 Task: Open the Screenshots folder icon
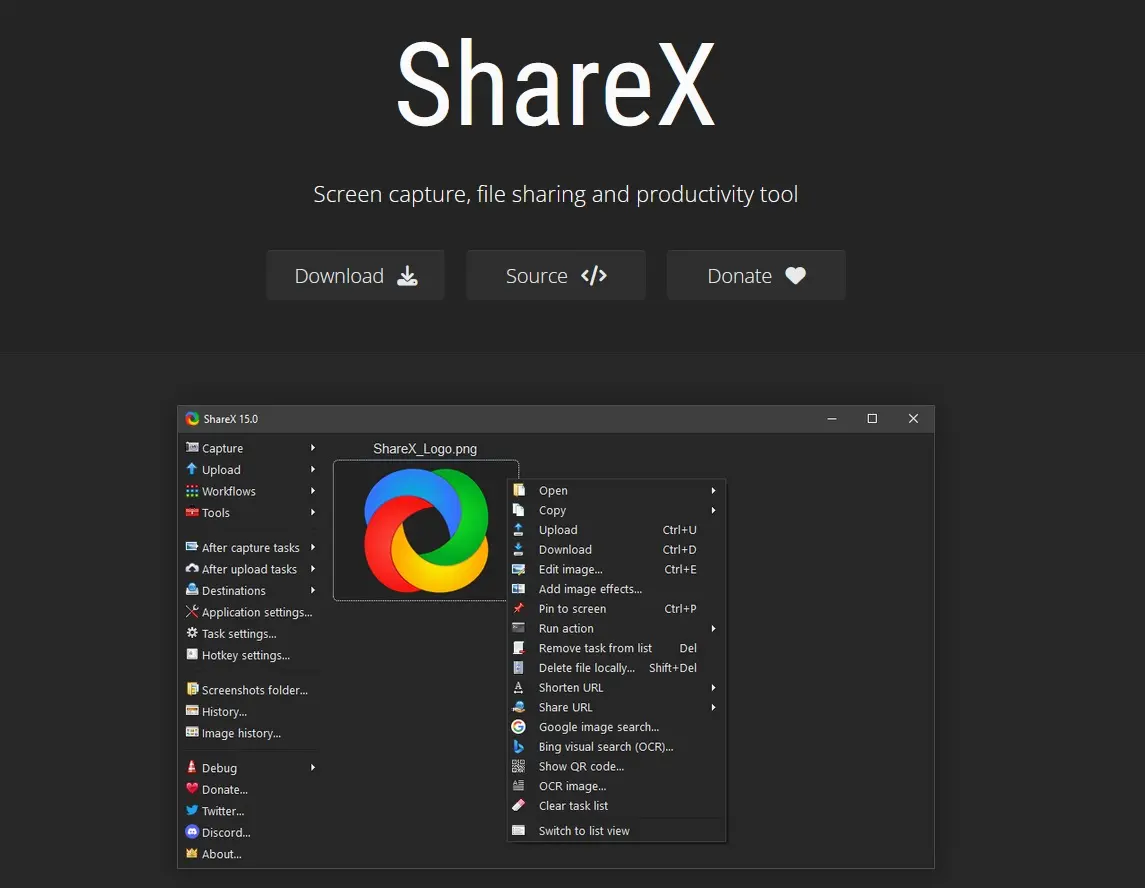pos(192,690)
